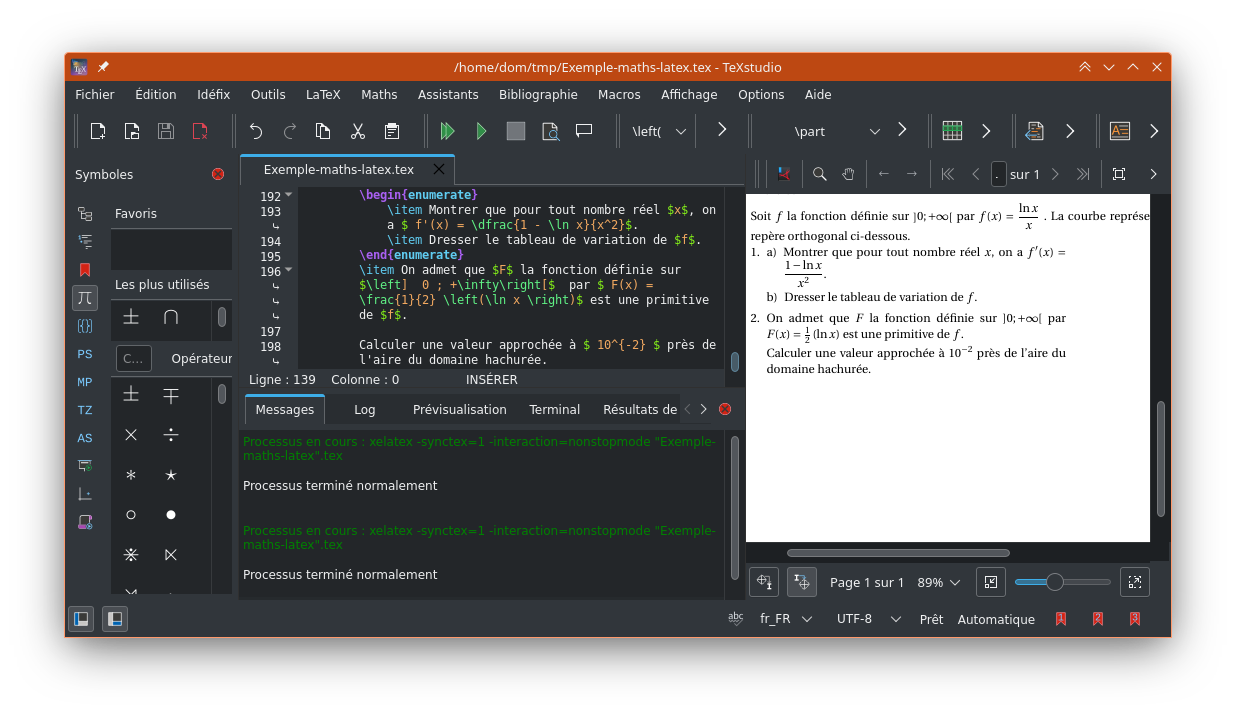Click the Save file toolbar icon
Viewport: 1236px width, 714px height.
[x=166, y=131]
